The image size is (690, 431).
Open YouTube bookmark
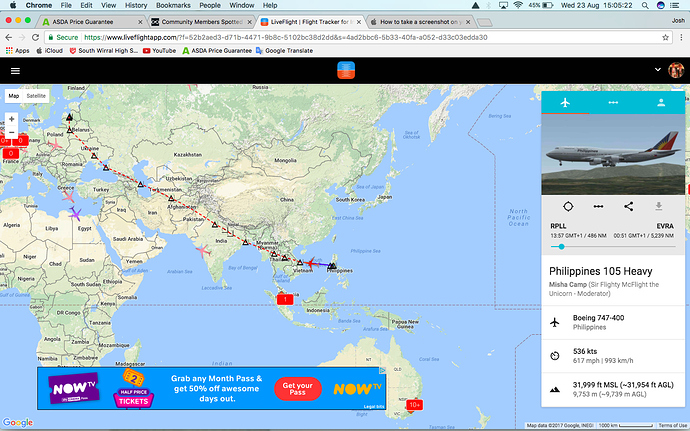159,51
